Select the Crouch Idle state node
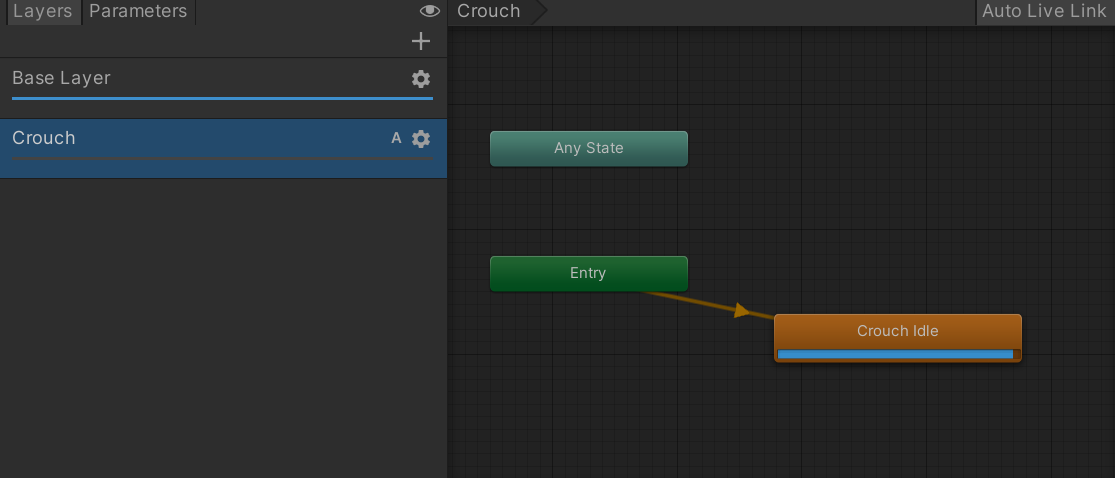The image size is (1115, 478). (x=897, y=338)
